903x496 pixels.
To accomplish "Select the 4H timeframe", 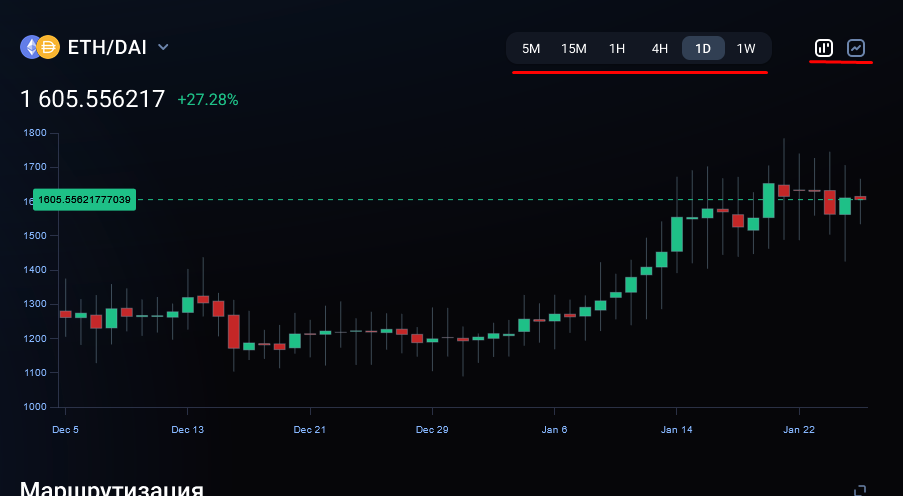I will pyautogui.click(x=659, y=48).
